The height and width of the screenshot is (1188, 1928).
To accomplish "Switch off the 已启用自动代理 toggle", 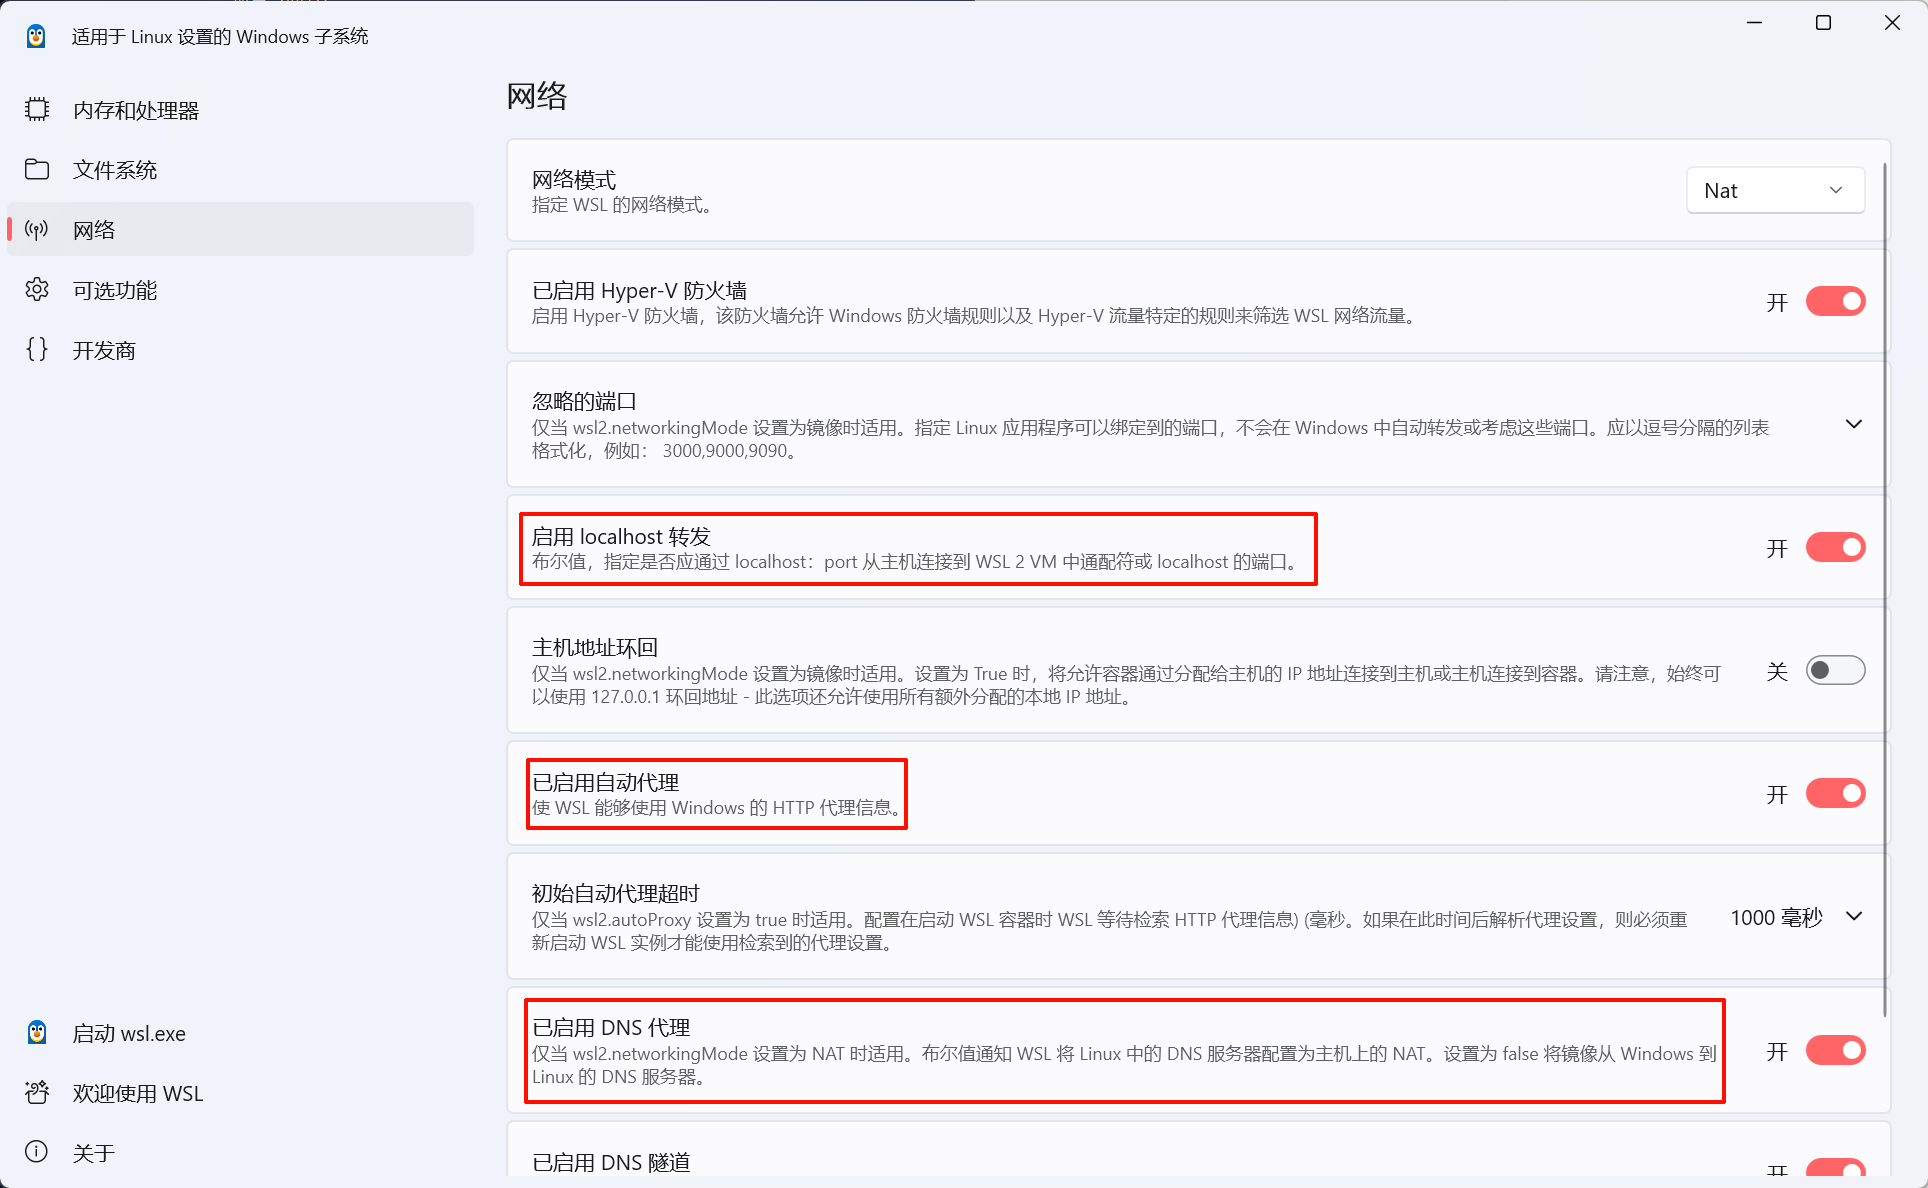I will pos(1835,793).
